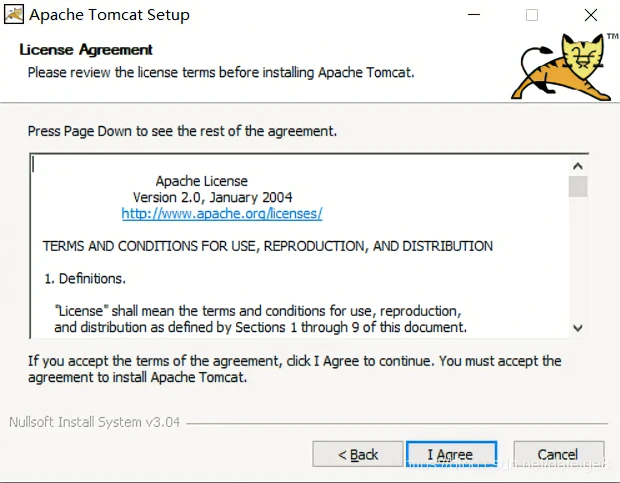
Task: Minimize the Apache Tomcat Setup window
Action: (x=472, y=15)
